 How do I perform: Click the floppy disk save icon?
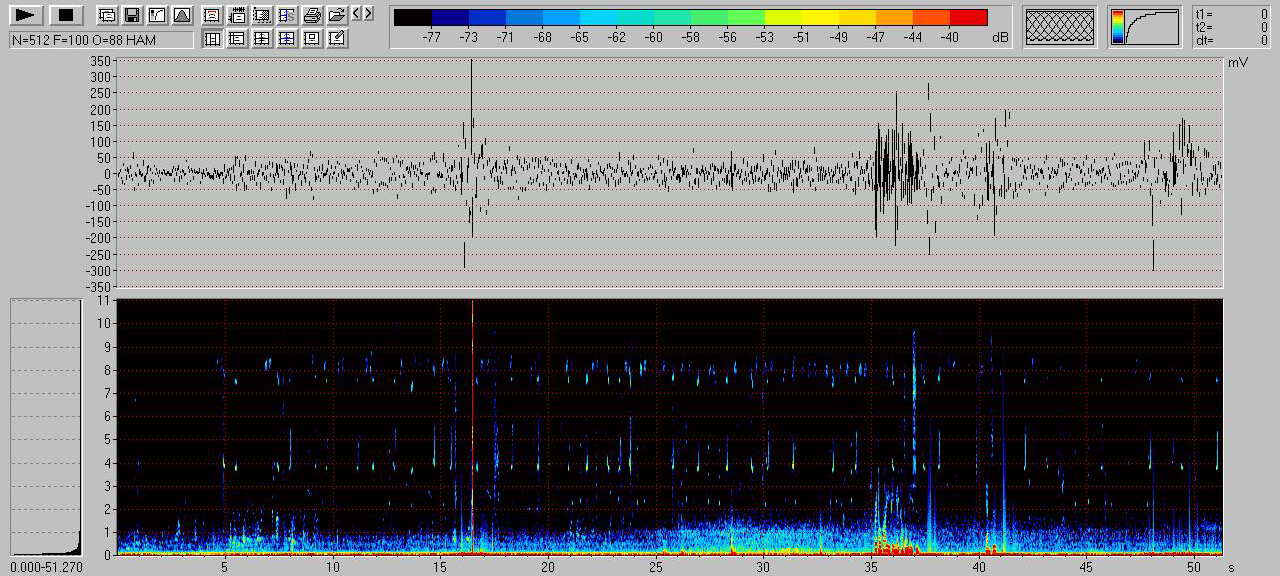pyautogui.click(x=131, y=15)
